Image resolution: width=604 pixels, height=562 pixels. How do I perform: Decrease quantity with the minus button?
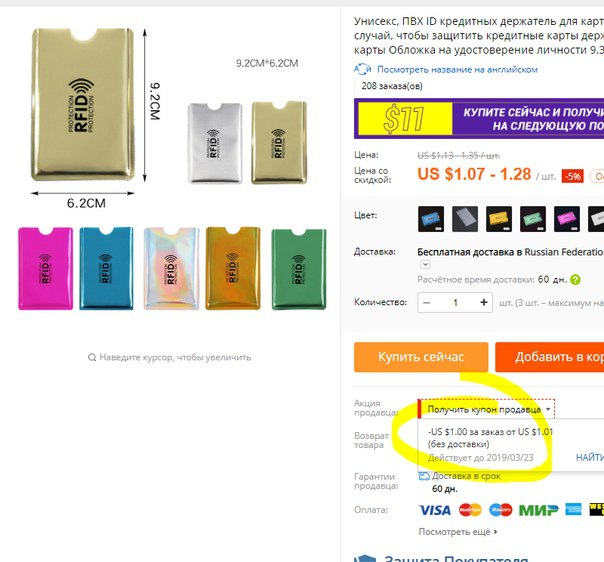426,303
